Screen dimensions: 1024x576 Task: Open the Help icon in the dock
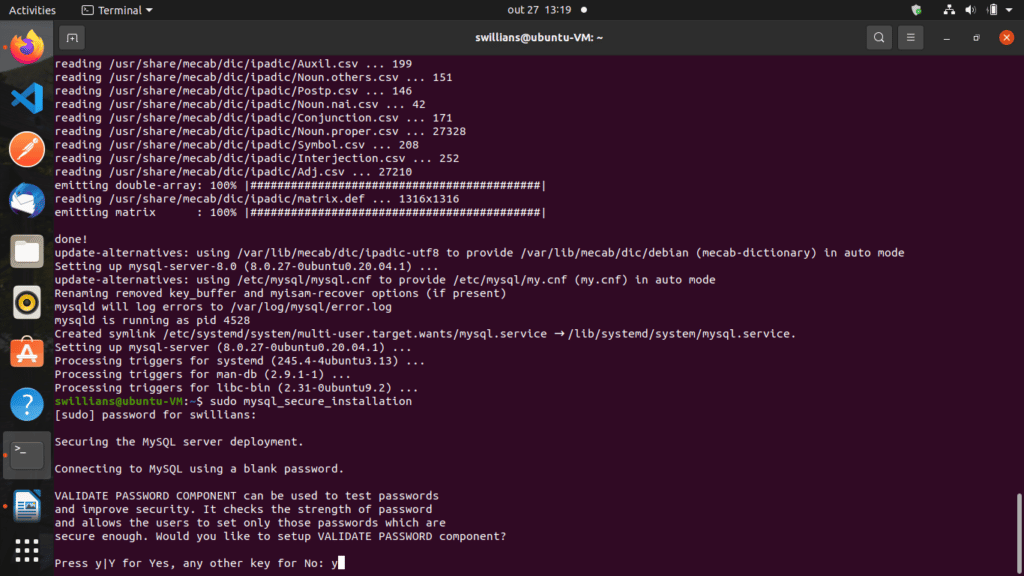[x=27, y=404]
